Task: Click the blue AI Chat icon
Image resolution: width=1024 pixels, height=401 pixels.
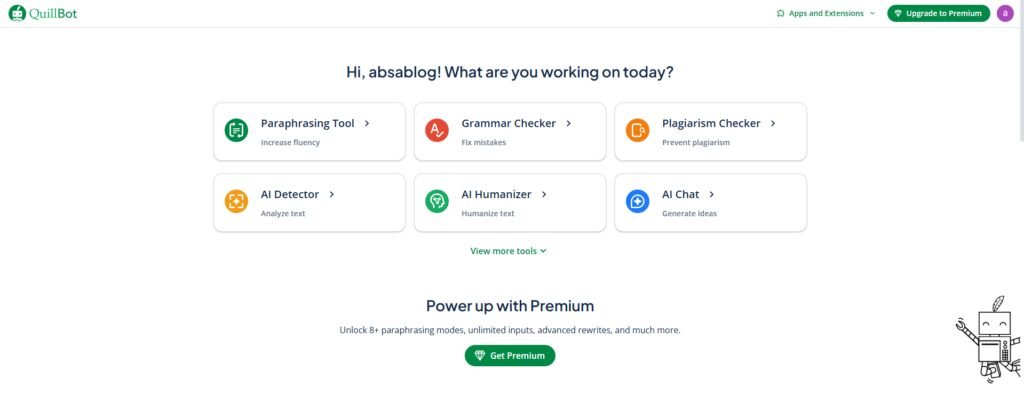Action: point(637,201)
